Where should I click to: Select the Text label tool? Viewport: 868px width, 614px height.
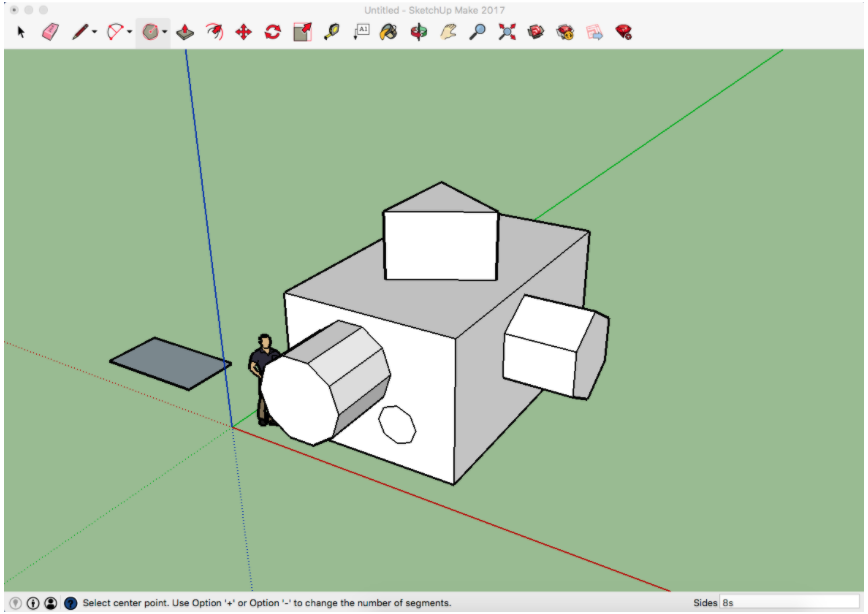(x=361, y=32)
